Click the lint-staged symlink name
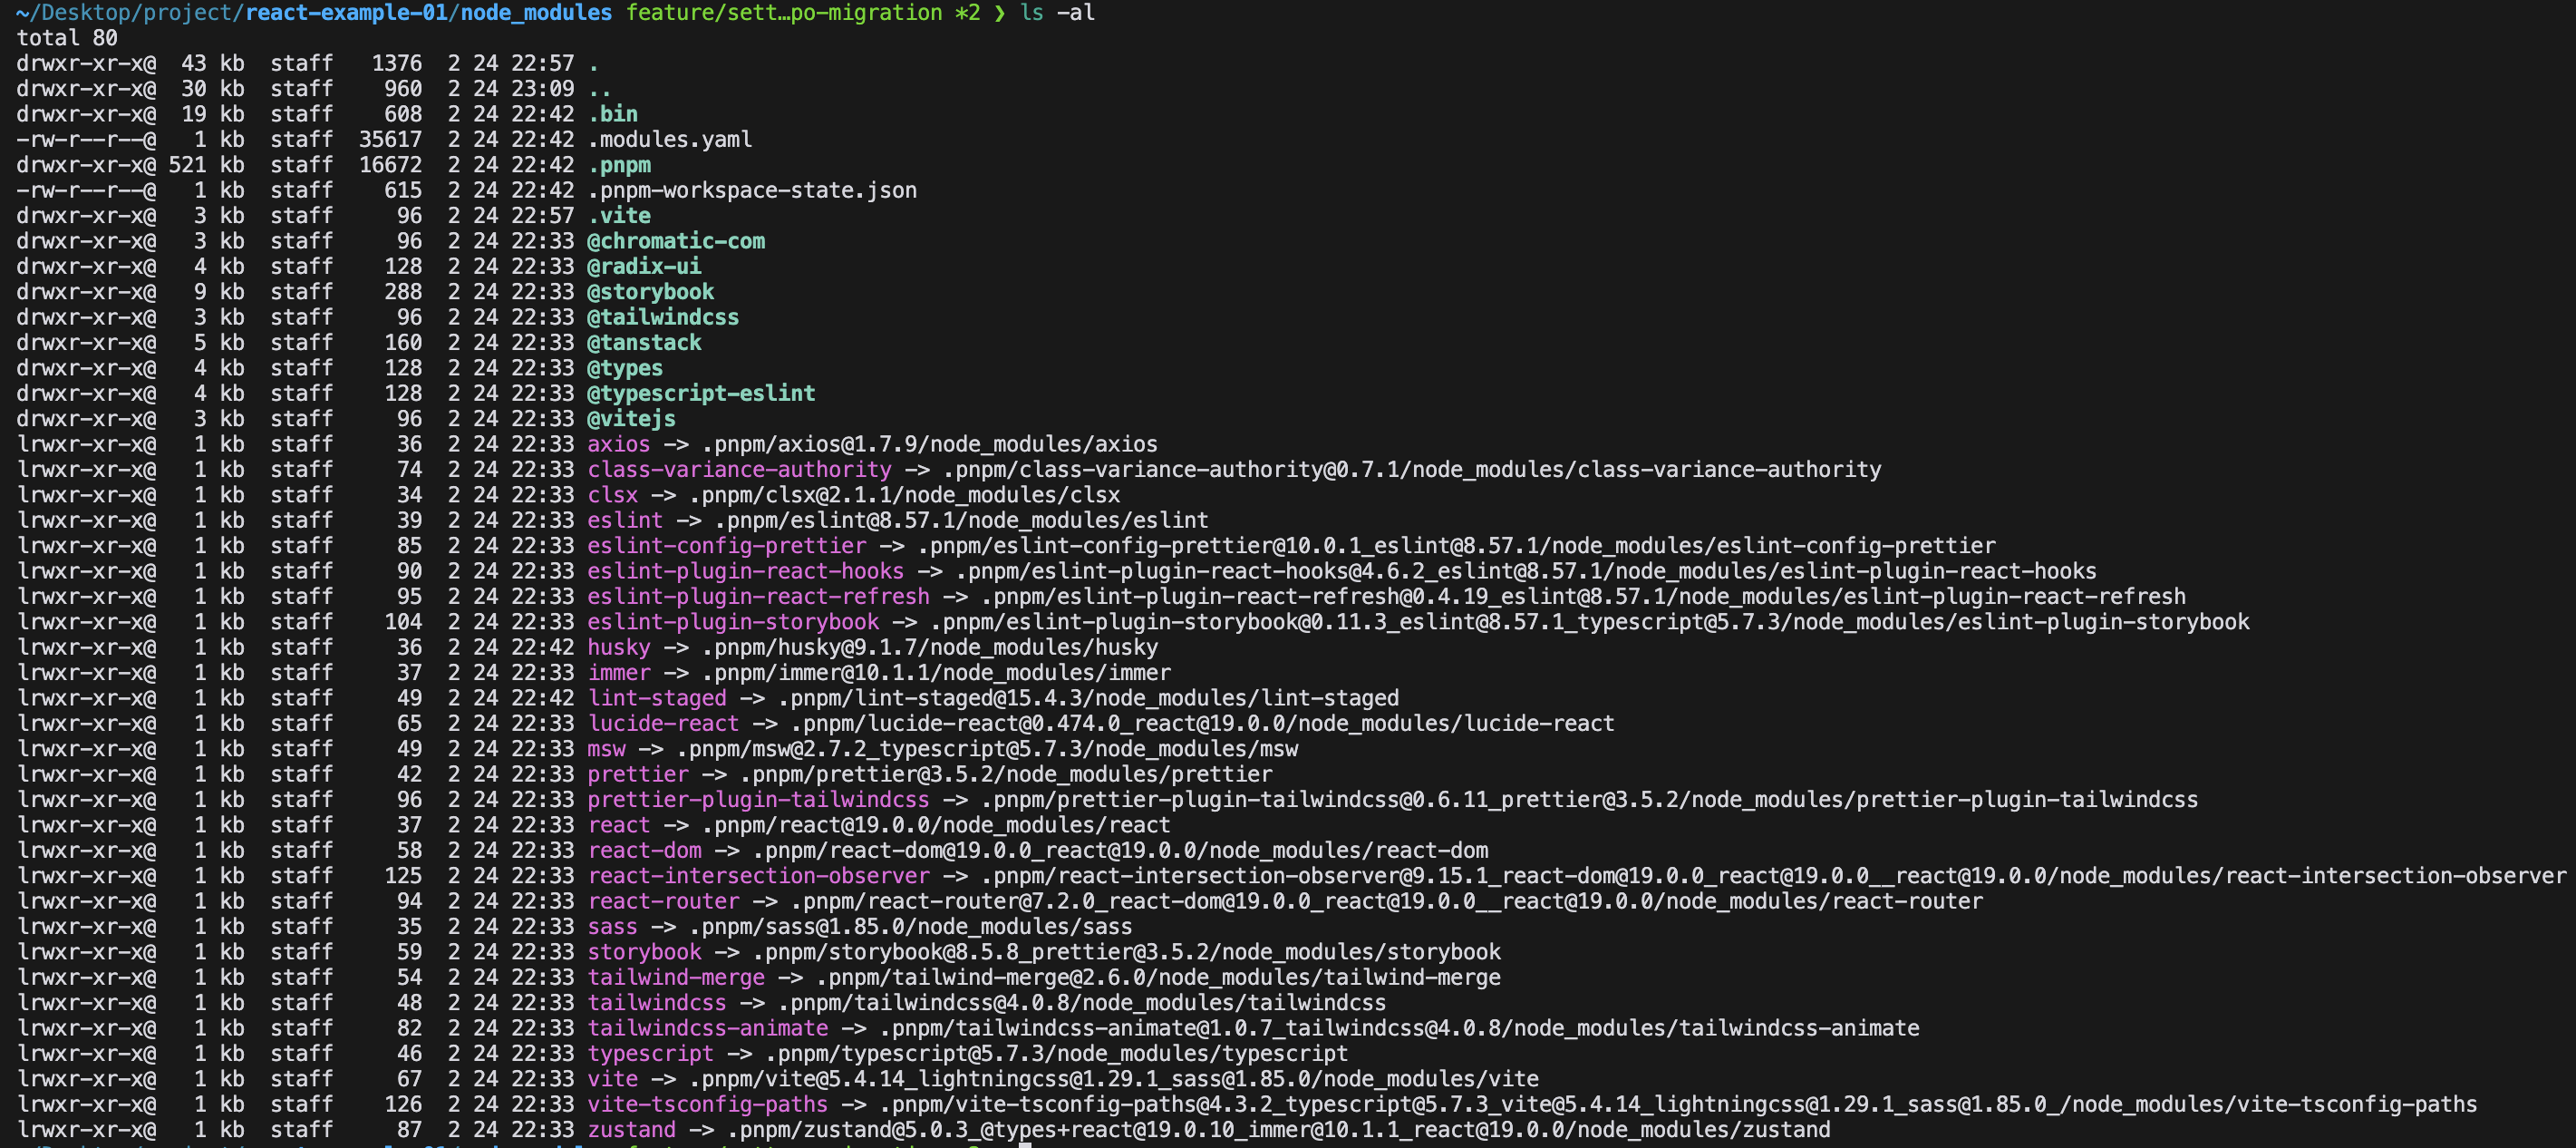Screen dimensions: 2576x1148 (x=657, y=698)
